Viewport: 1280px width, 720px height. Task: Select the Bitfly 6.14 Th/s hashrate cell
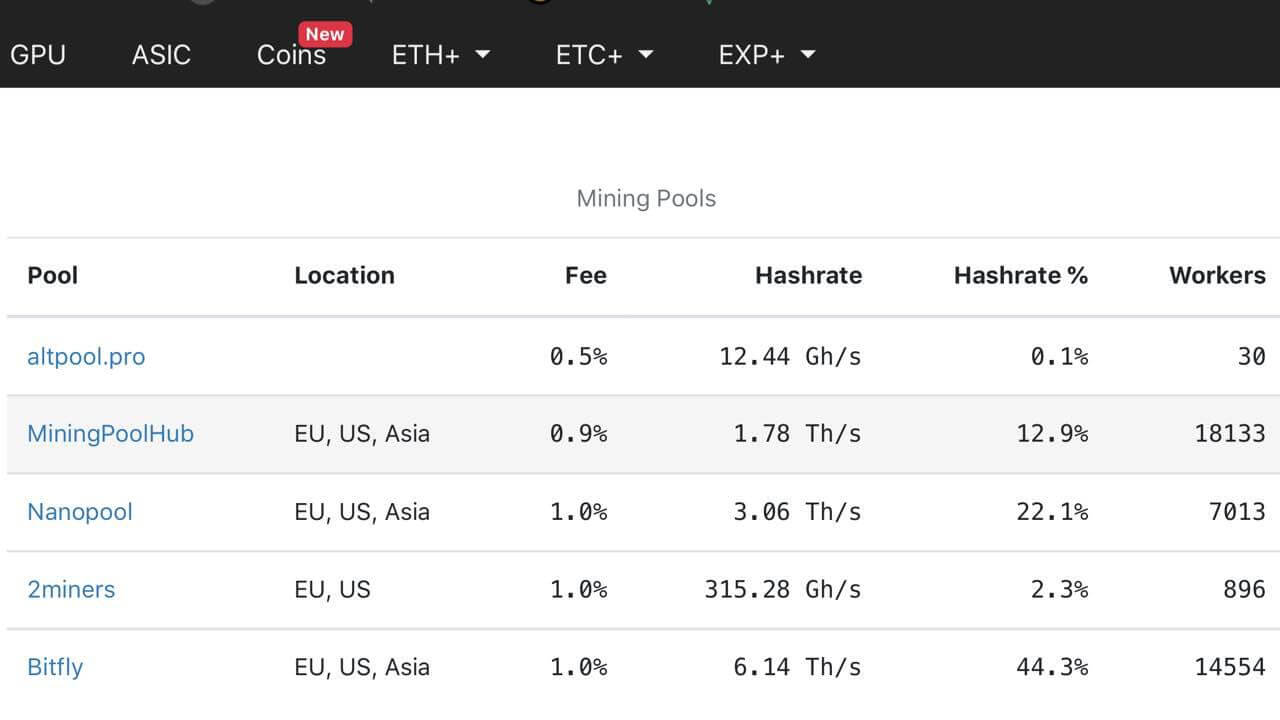[796, 666]
